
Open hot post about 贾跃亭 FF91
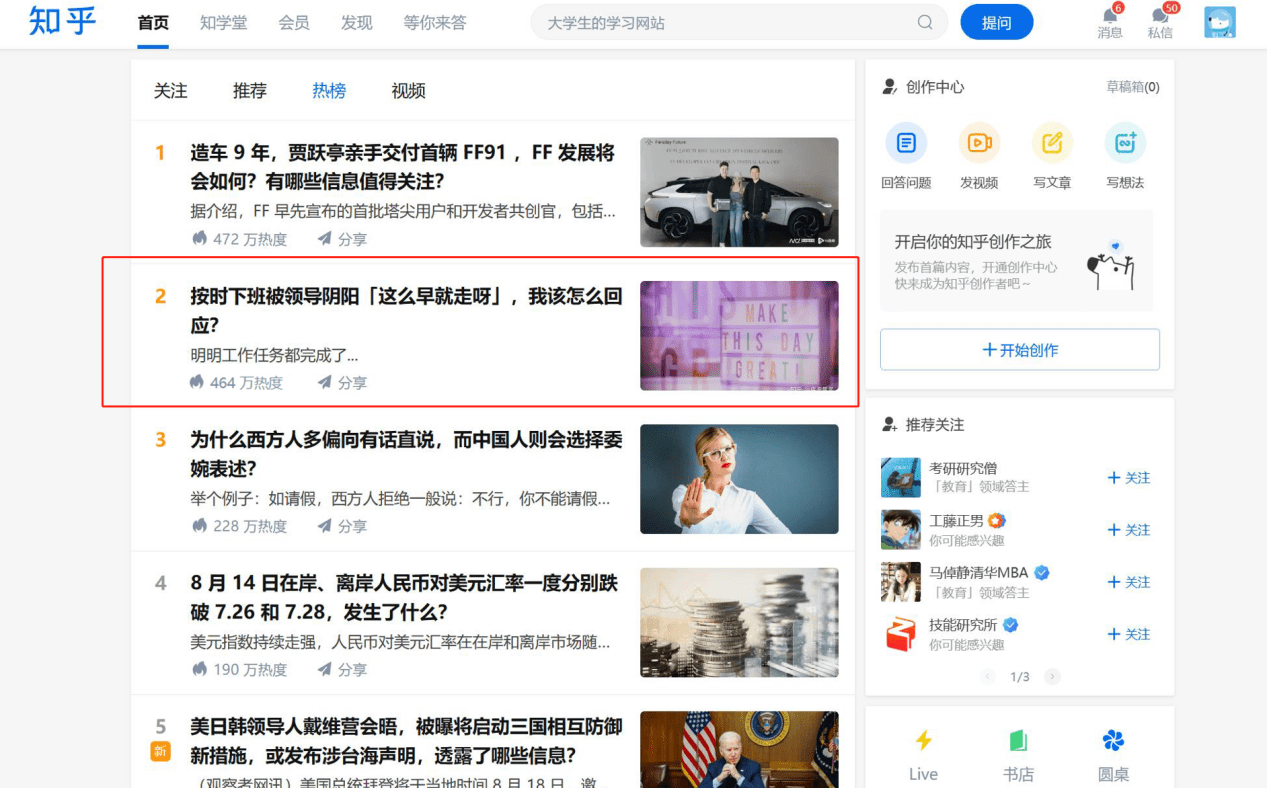coord(402,167)
